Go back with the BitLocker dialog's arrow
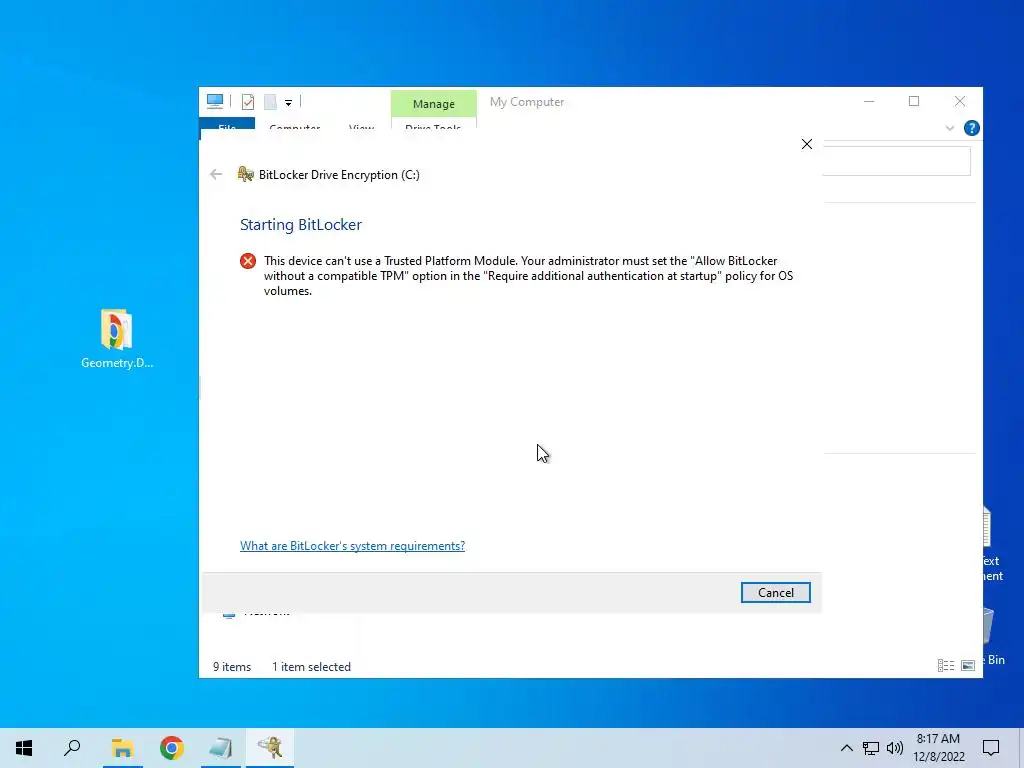Image resolution: width=1024 pixels, height=768 pixels. click(x=216, y=174)
